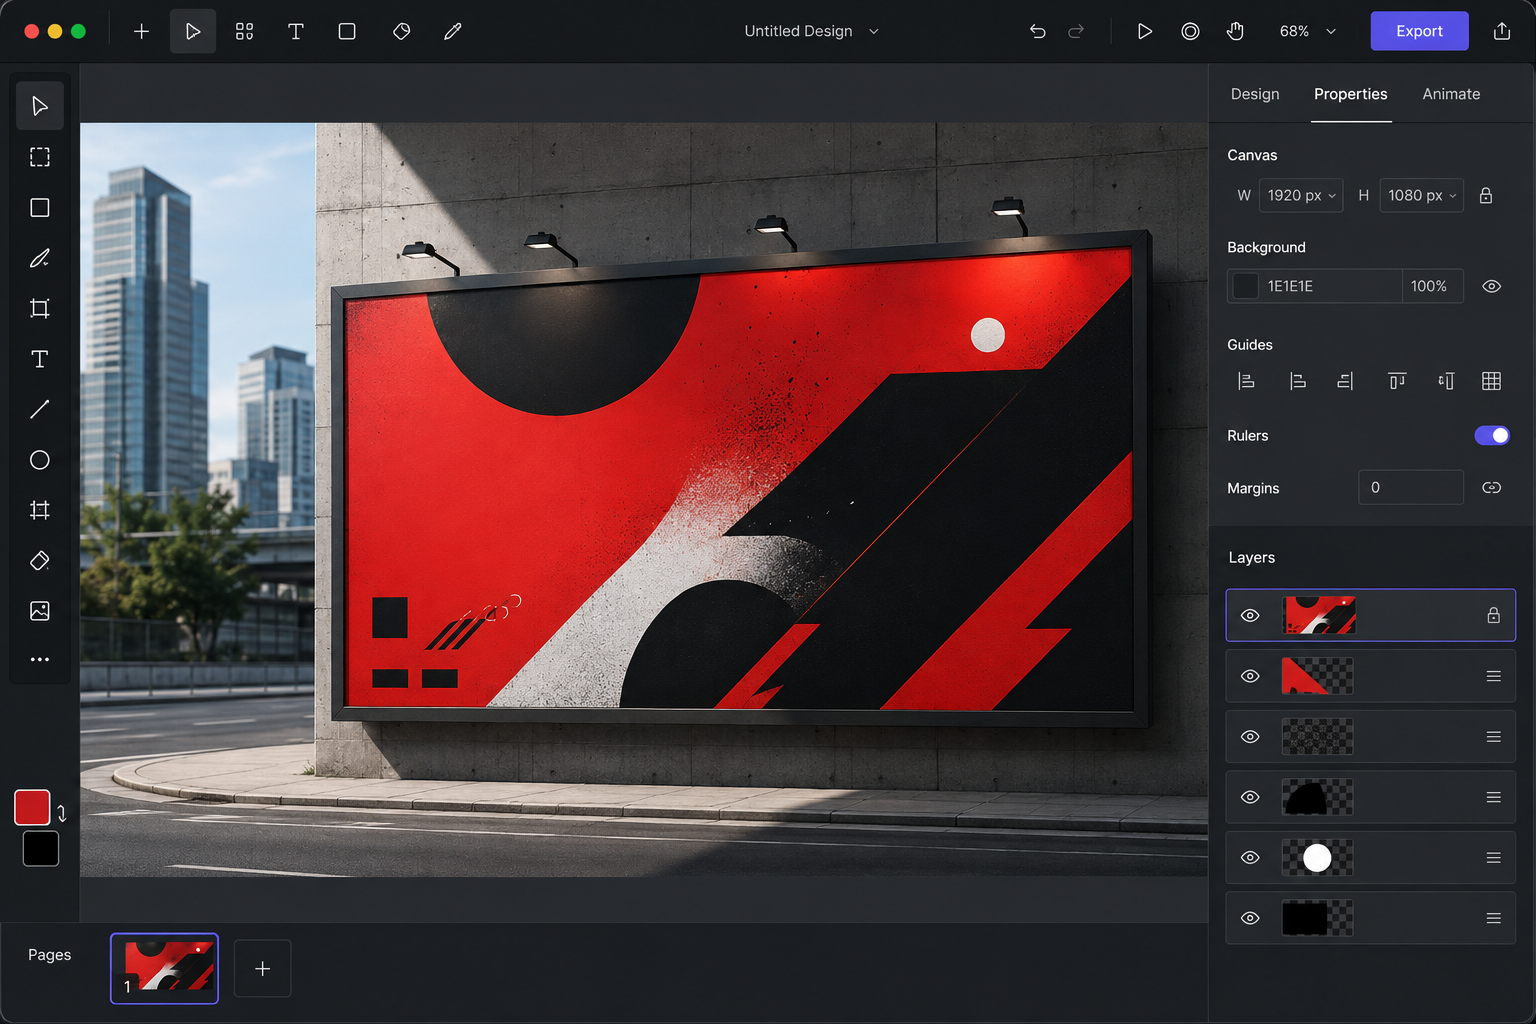Open more tools ellipsis in left sidebar

40,660
